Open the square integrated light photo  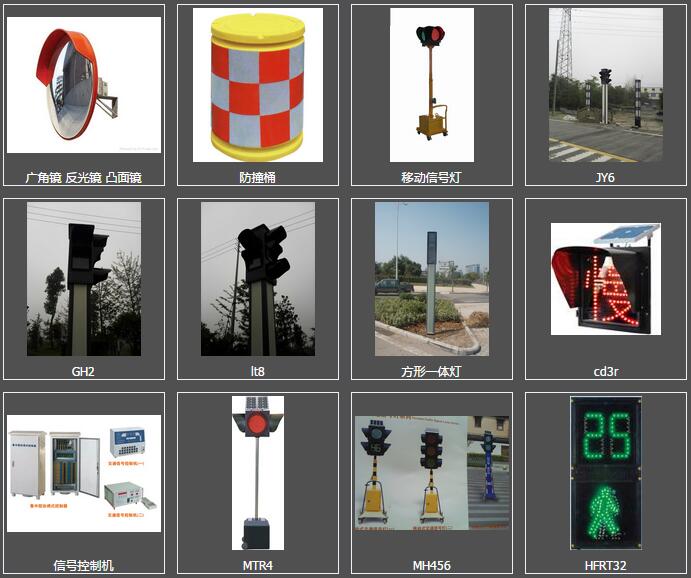pyautogui.click(x=432, y=279)
